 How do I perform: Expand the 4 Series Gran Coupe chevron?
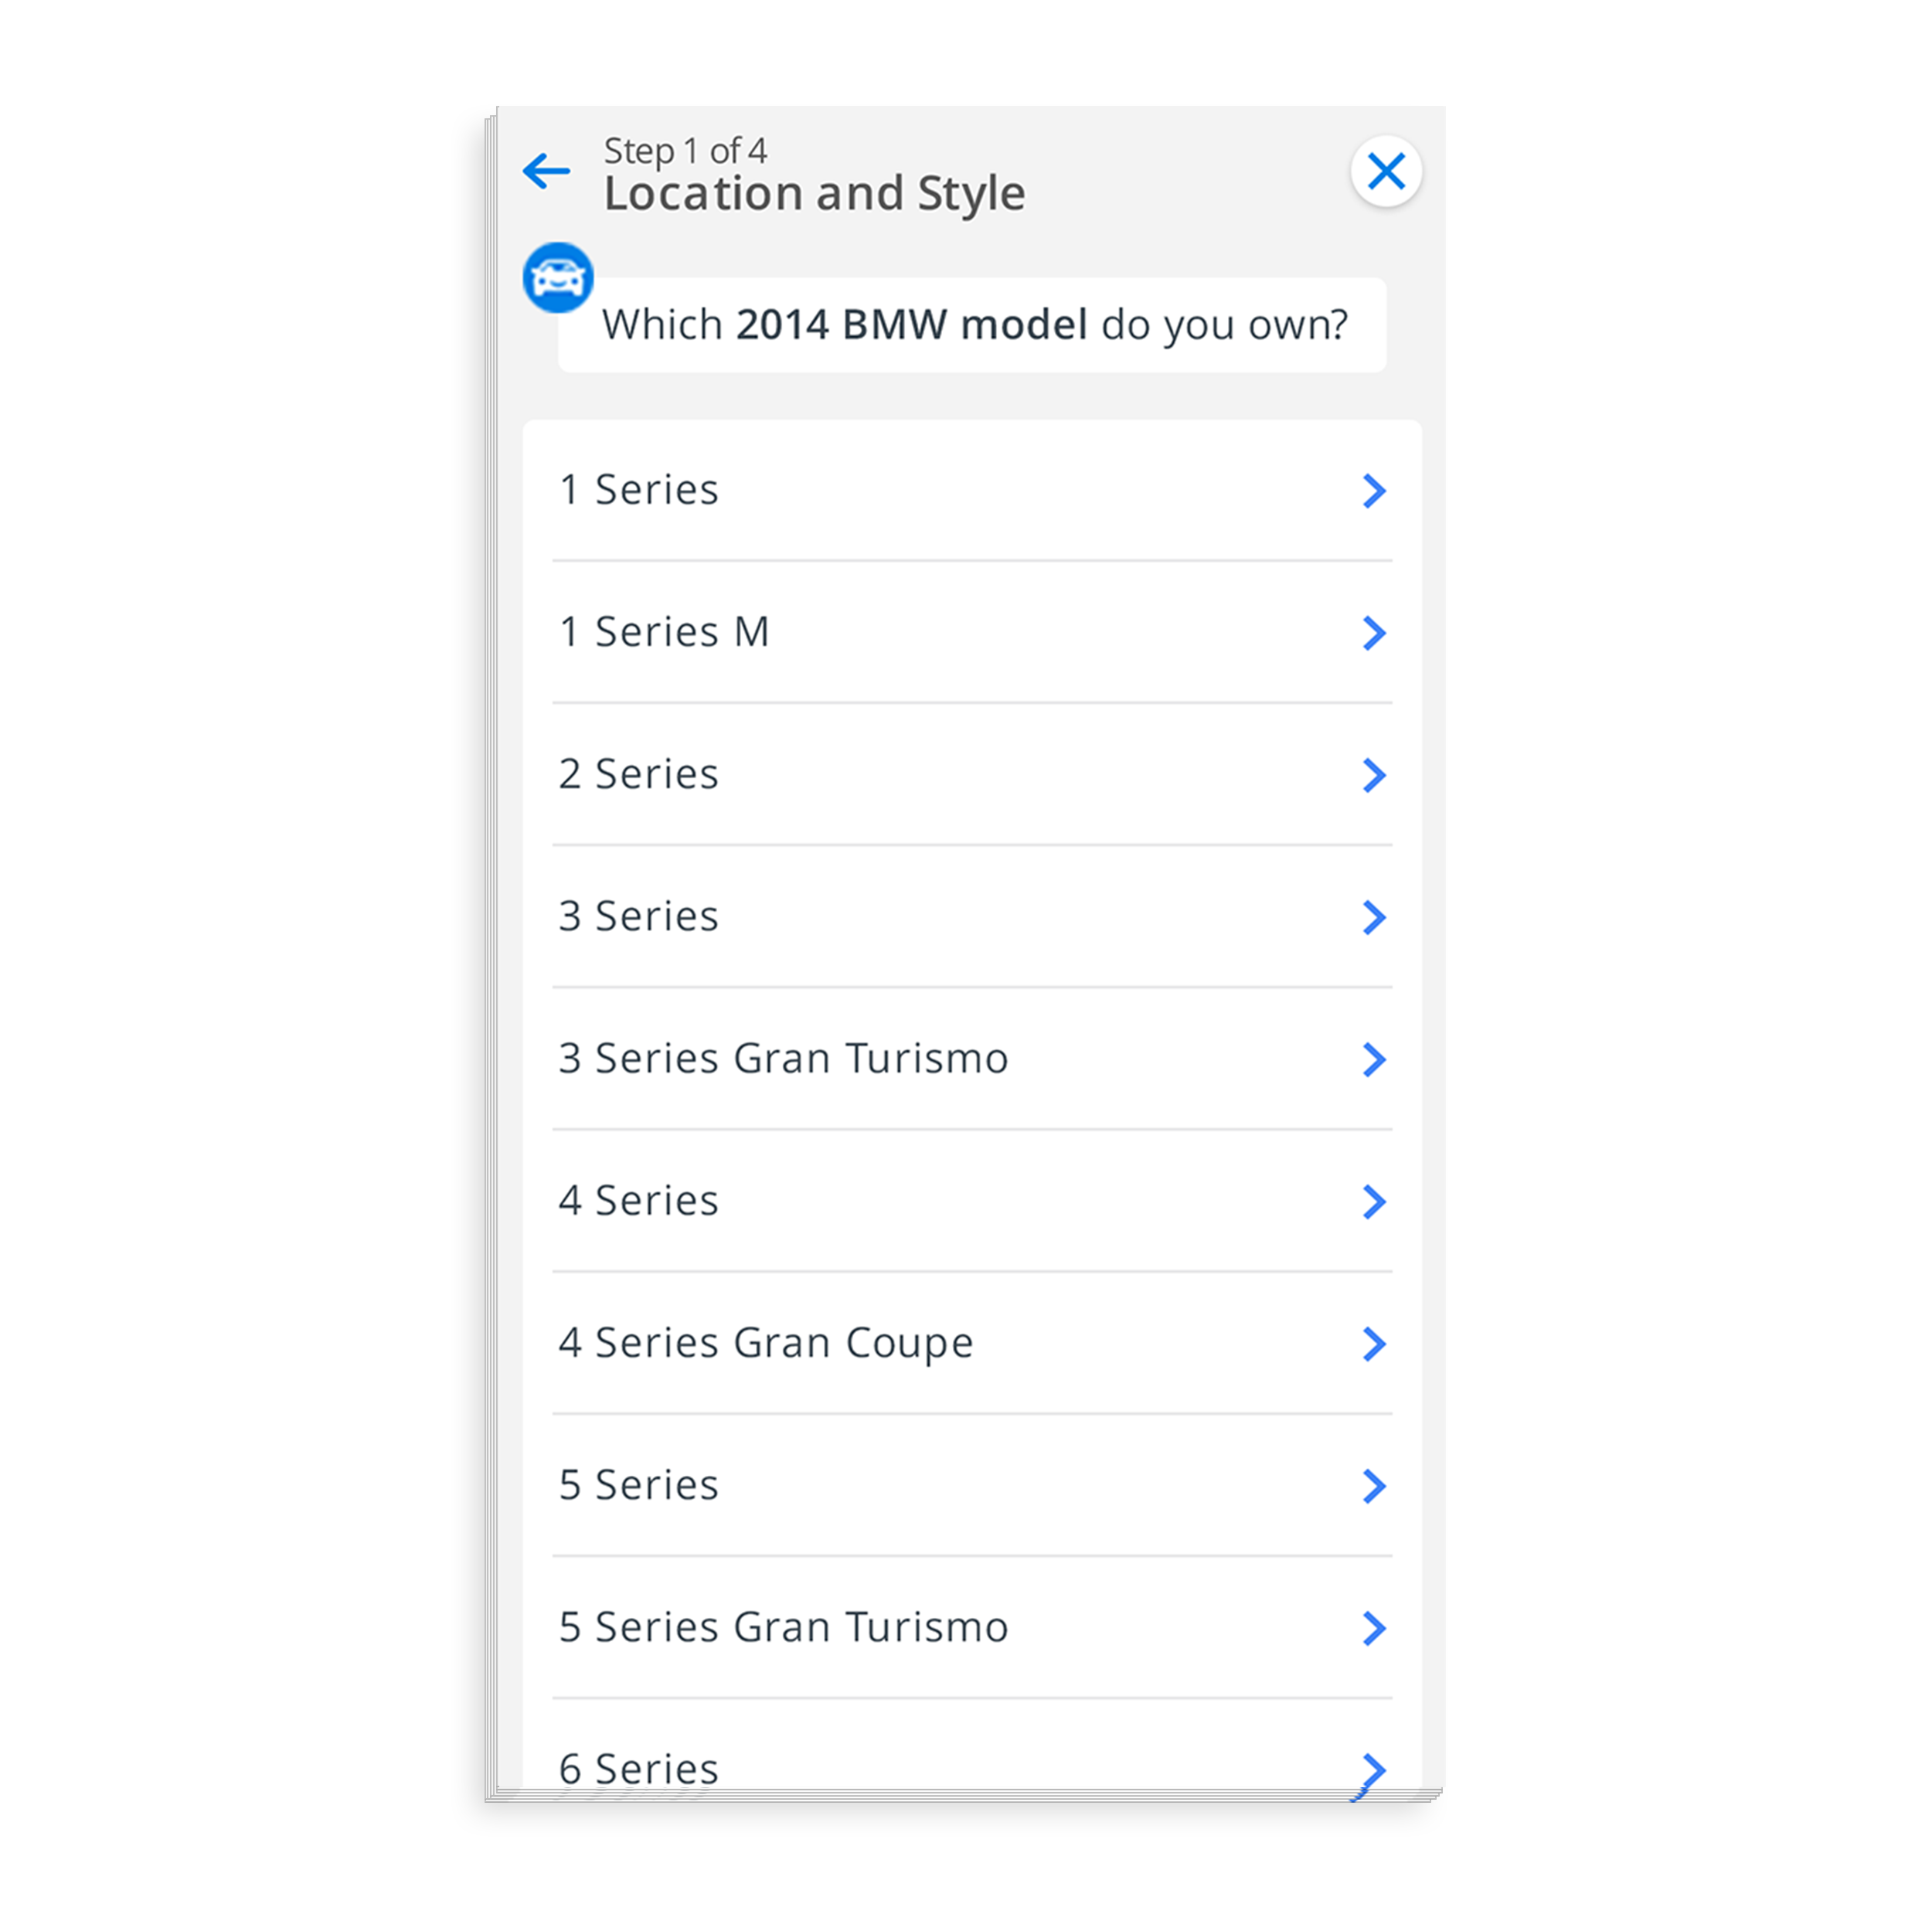(1374, 1343)
